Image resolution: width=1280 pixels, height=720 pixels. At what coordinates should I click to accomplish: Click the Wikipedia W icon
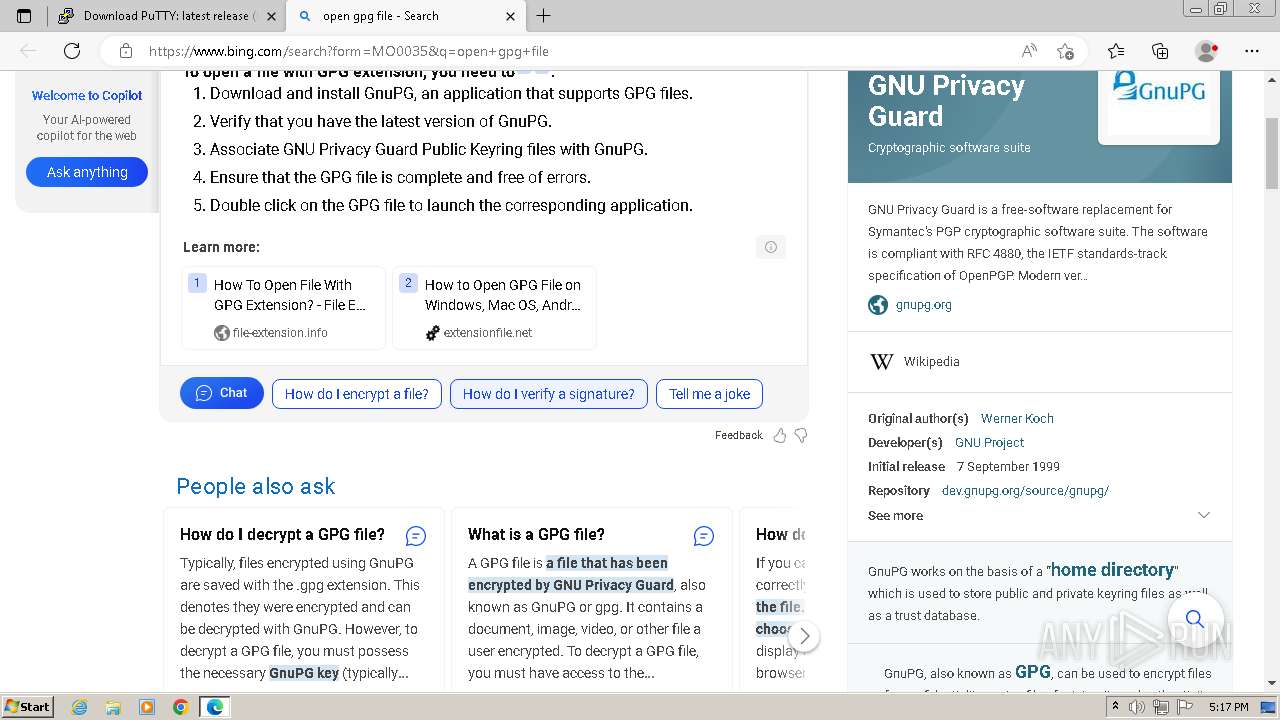tap(881, 362)
